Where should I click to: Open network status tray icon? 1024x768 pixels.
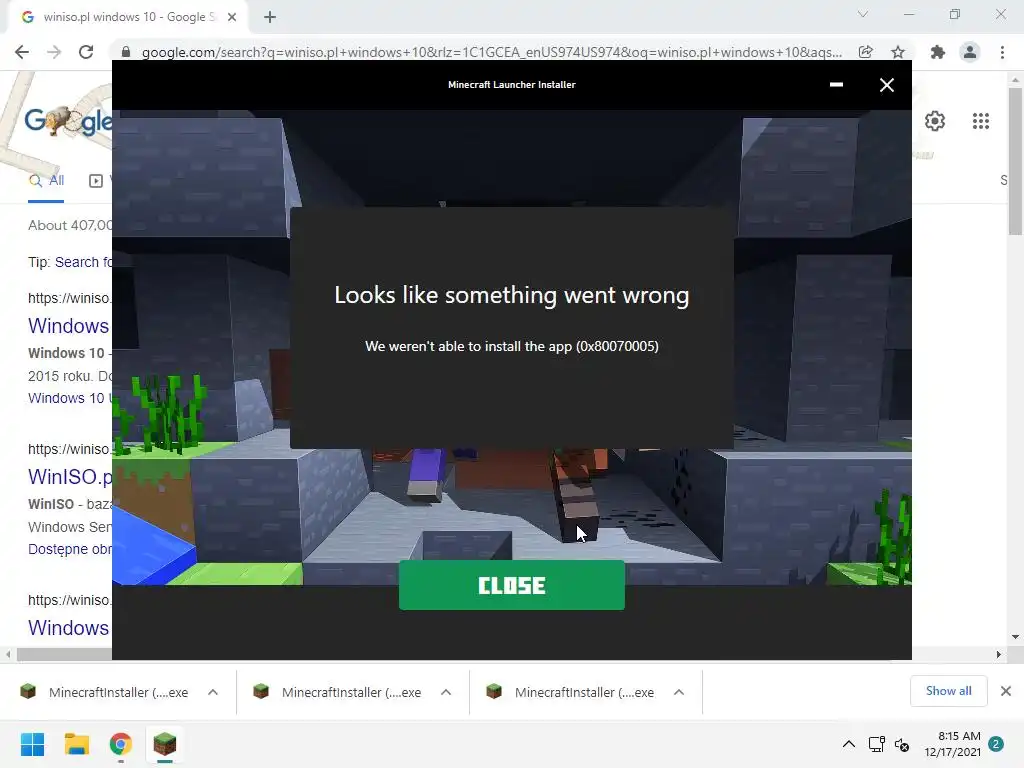(x=876, y=744)
